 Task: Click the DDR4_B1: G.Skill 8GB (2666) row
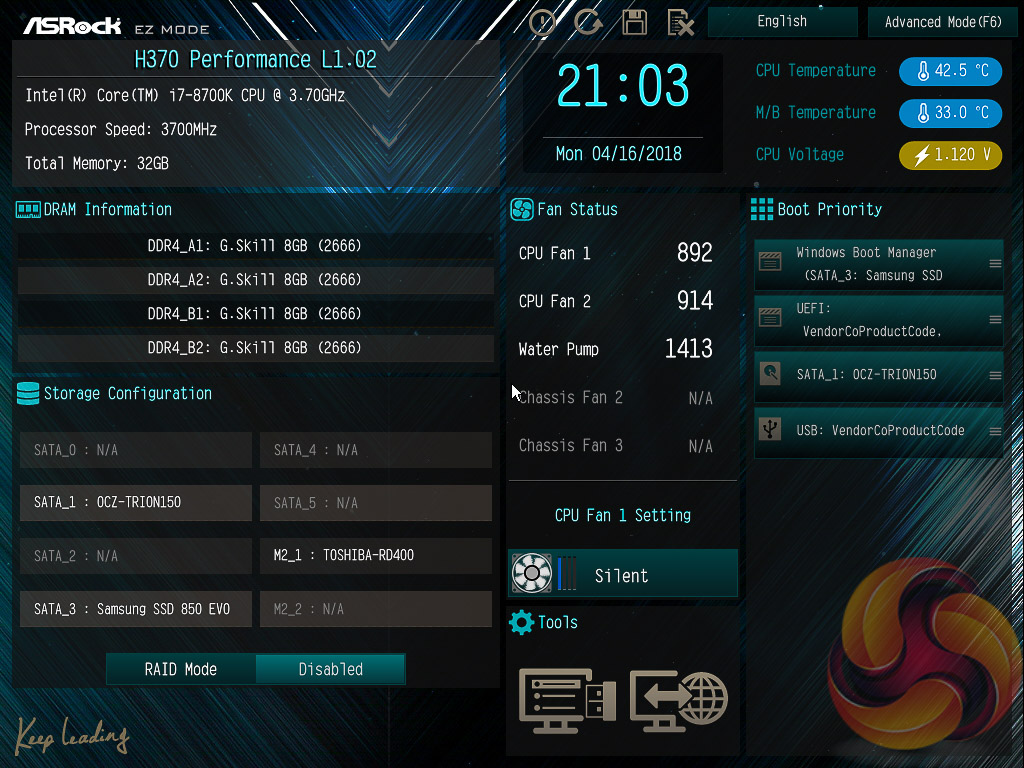tap(255, 313)
